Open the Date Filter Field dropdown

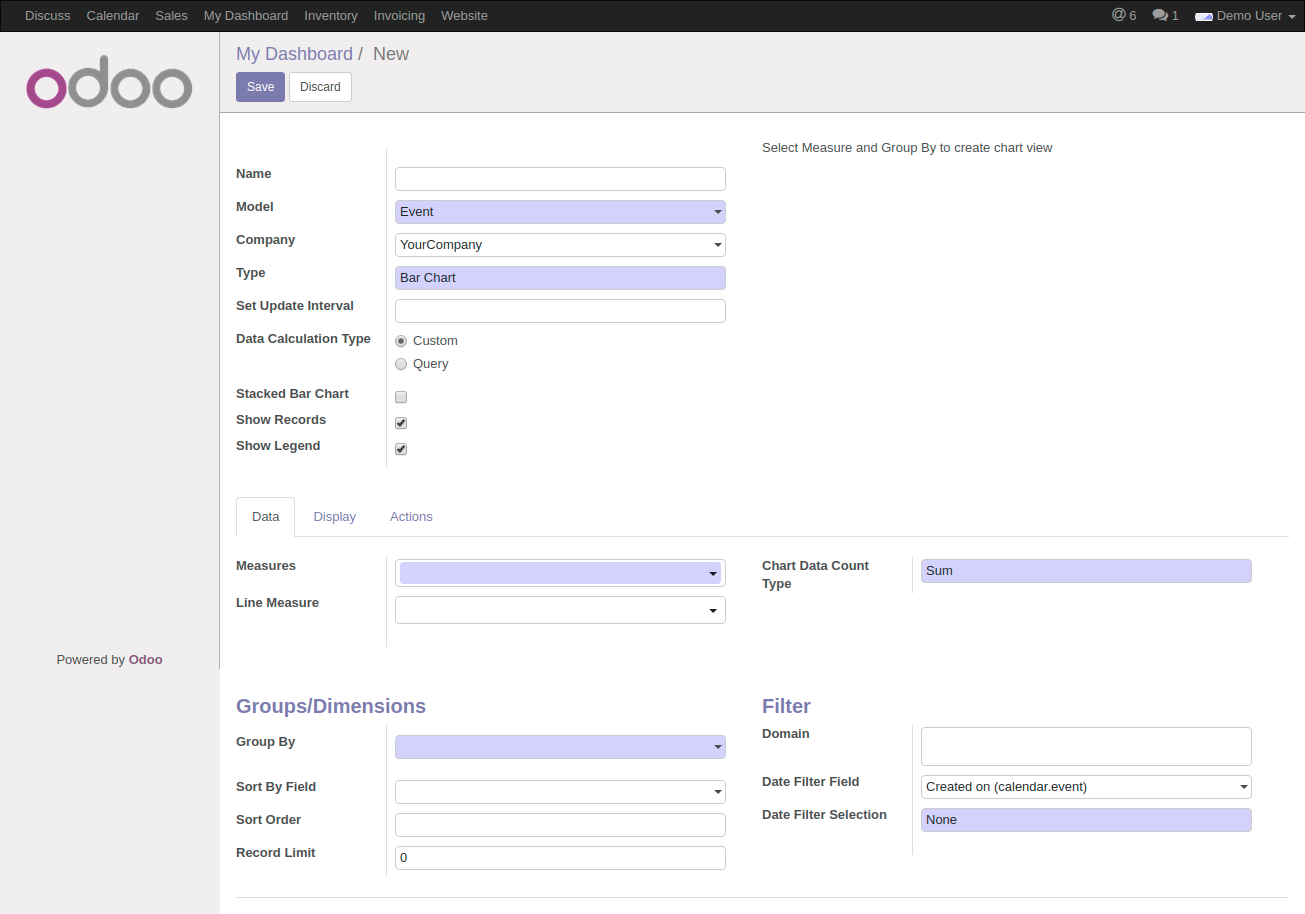tap(1085, 787)
